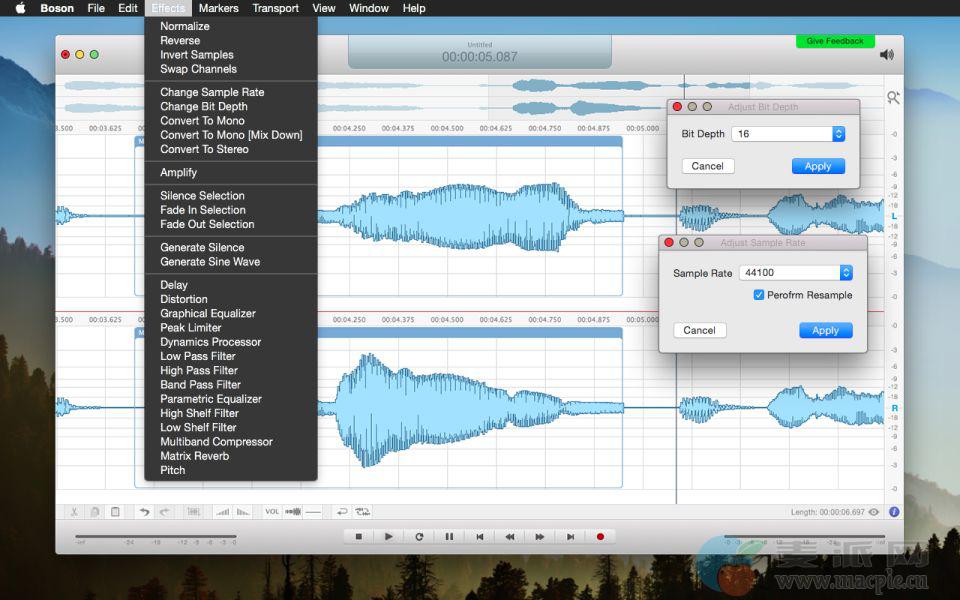Select Graphical Equalizer effect
This screenshot has height=600, width=960.
coord(208,313)
